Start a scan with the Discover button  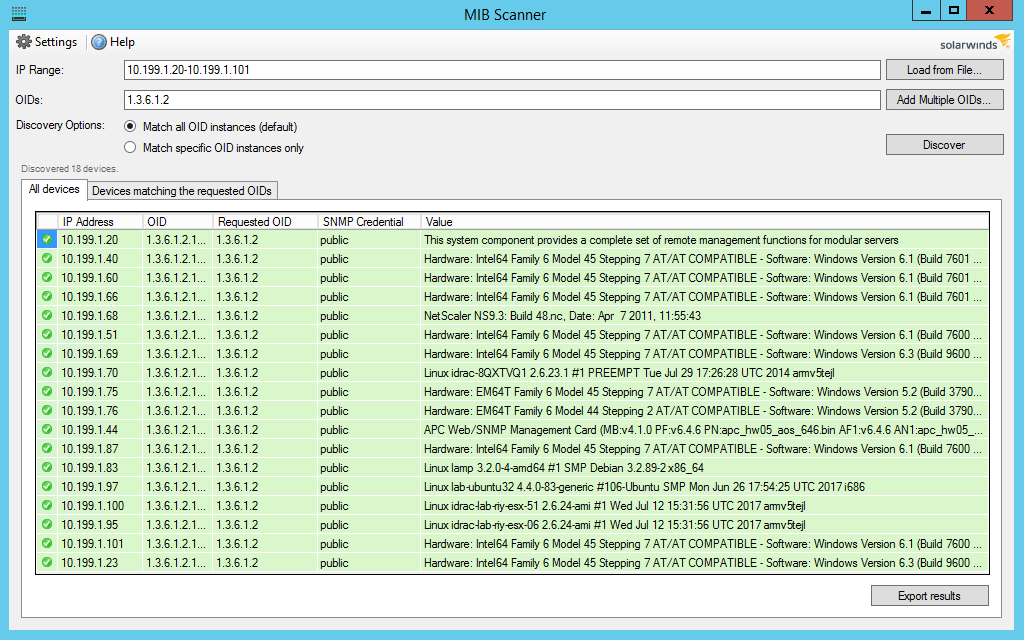(x=944, y=144)
